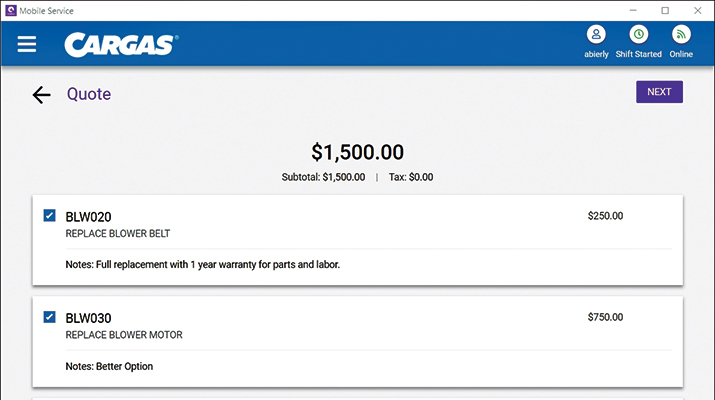Uncheck the BLW030 blower motor checkbox
Viewport: 715px width, 400px height.
click(50, 317)
